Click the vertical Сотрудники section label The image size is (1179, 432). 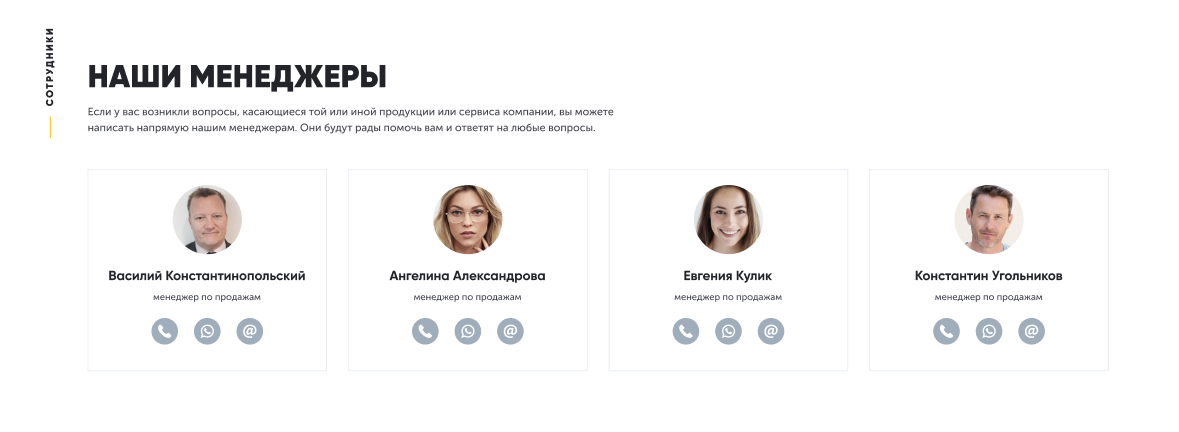50,67
